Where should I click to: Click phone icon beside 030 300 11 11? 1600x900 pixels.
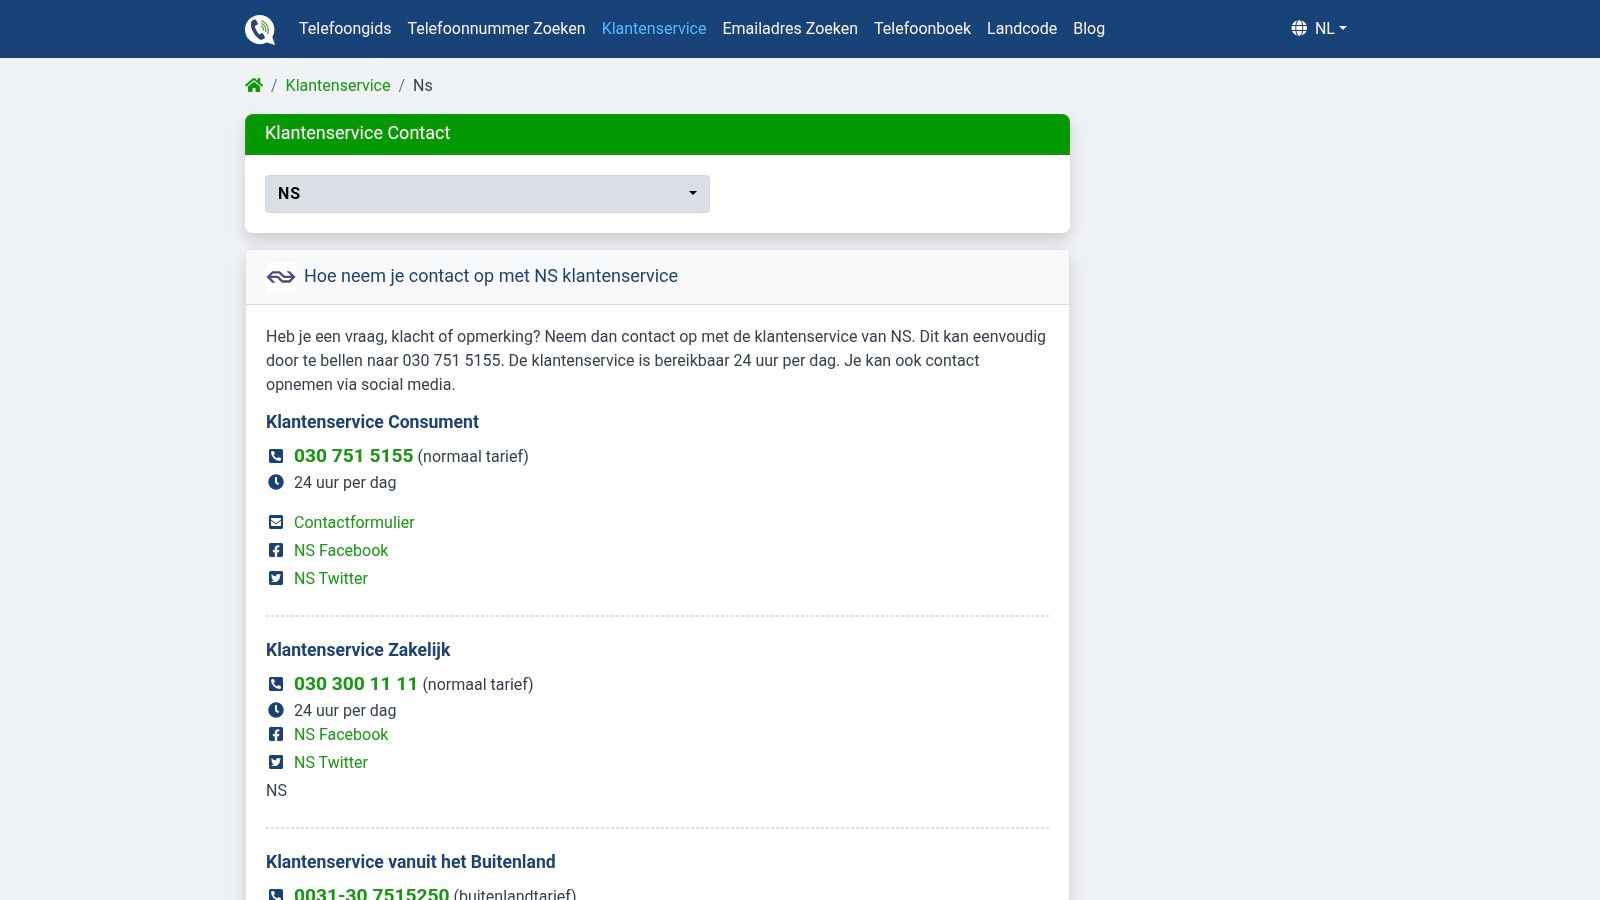point(276,684)
